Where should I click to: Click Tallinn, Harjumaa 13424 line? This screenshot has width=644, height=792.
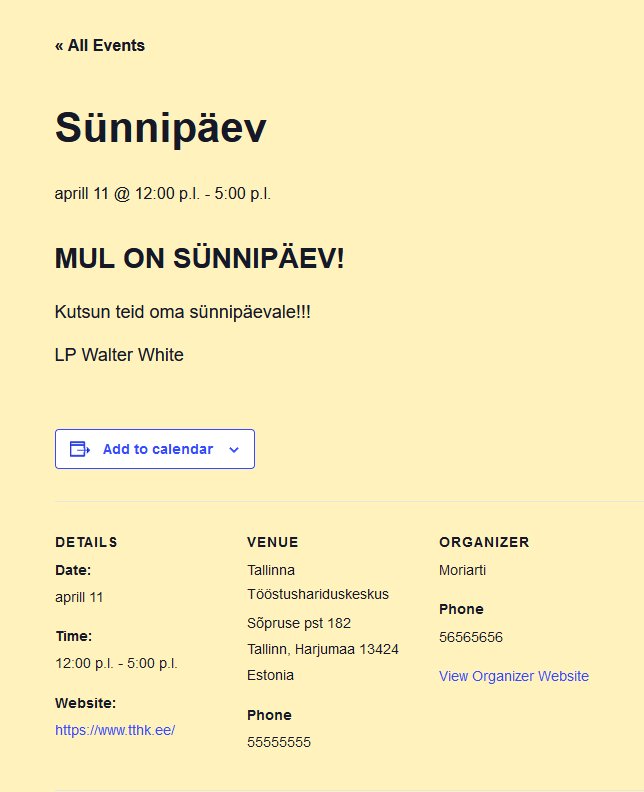tap(323, 649)
